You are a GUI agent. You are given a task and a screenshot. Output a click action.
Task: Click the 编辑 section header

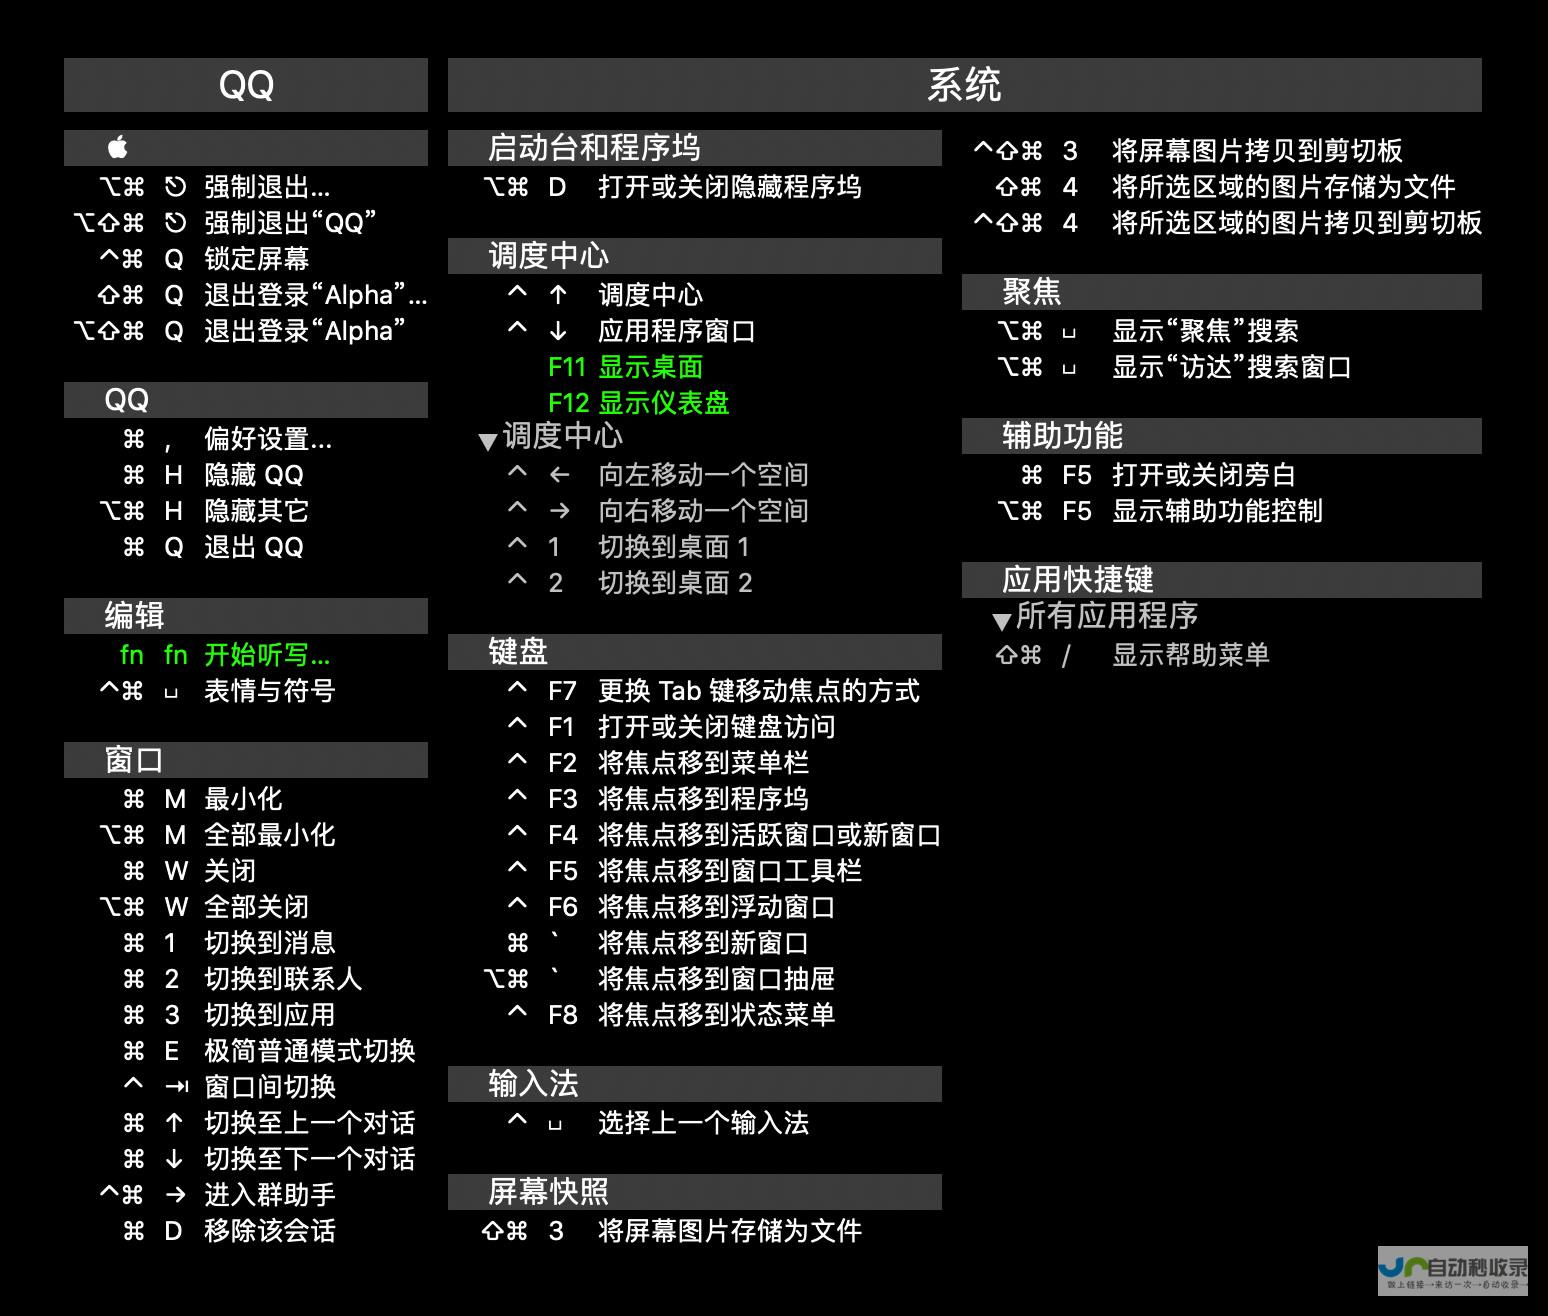(x=246, y=616)
